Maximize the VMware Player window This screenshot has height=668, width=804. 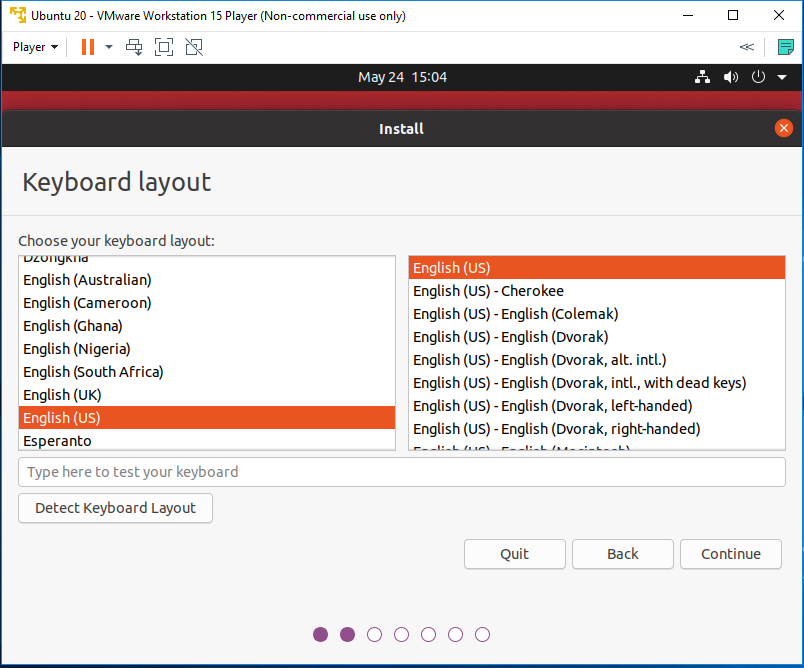pyautogui.click(x=733, y=15)
